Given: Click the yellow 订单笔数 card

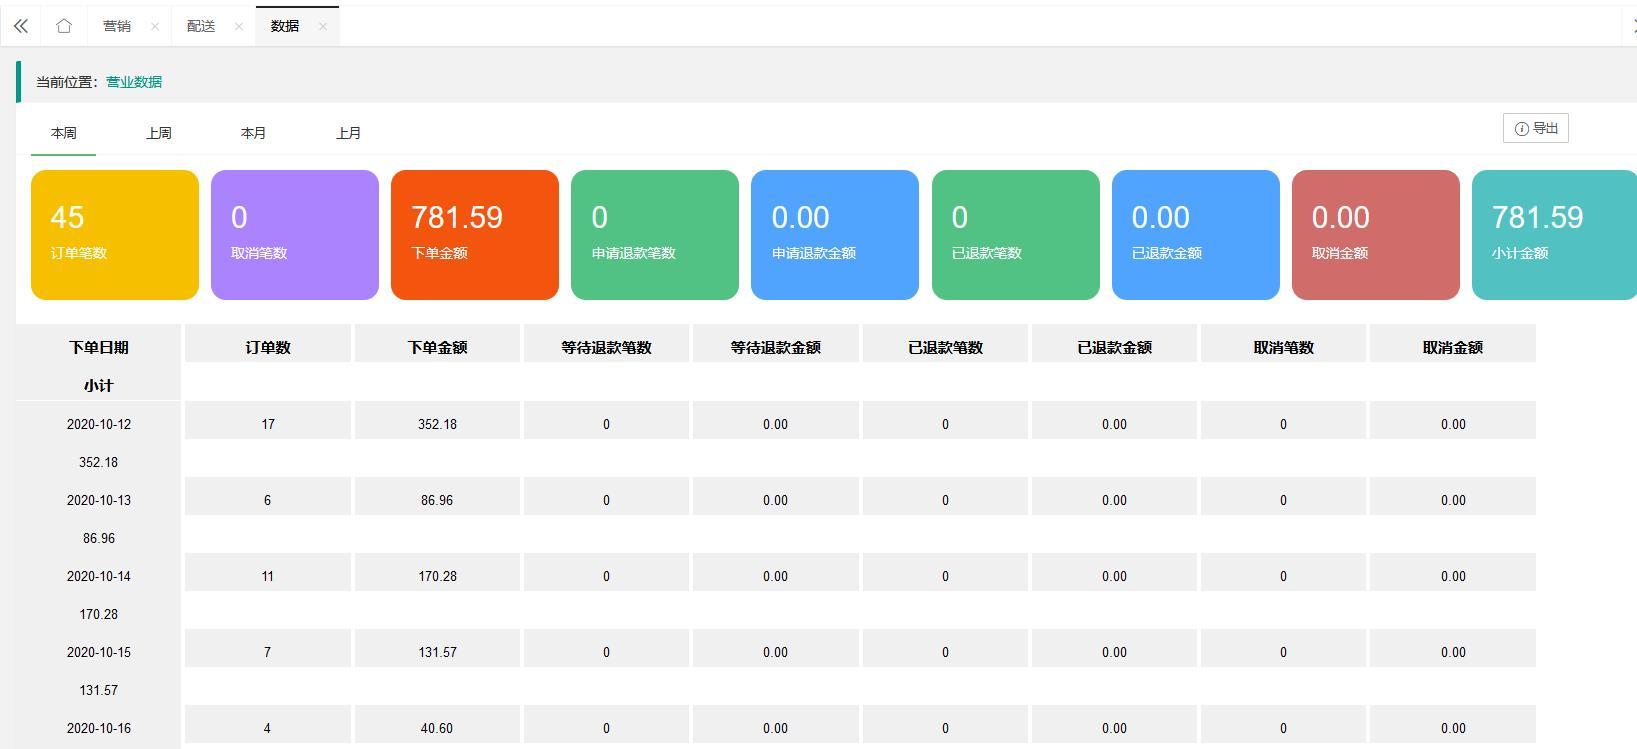Looking at the screenshot, I should (115, 235).
